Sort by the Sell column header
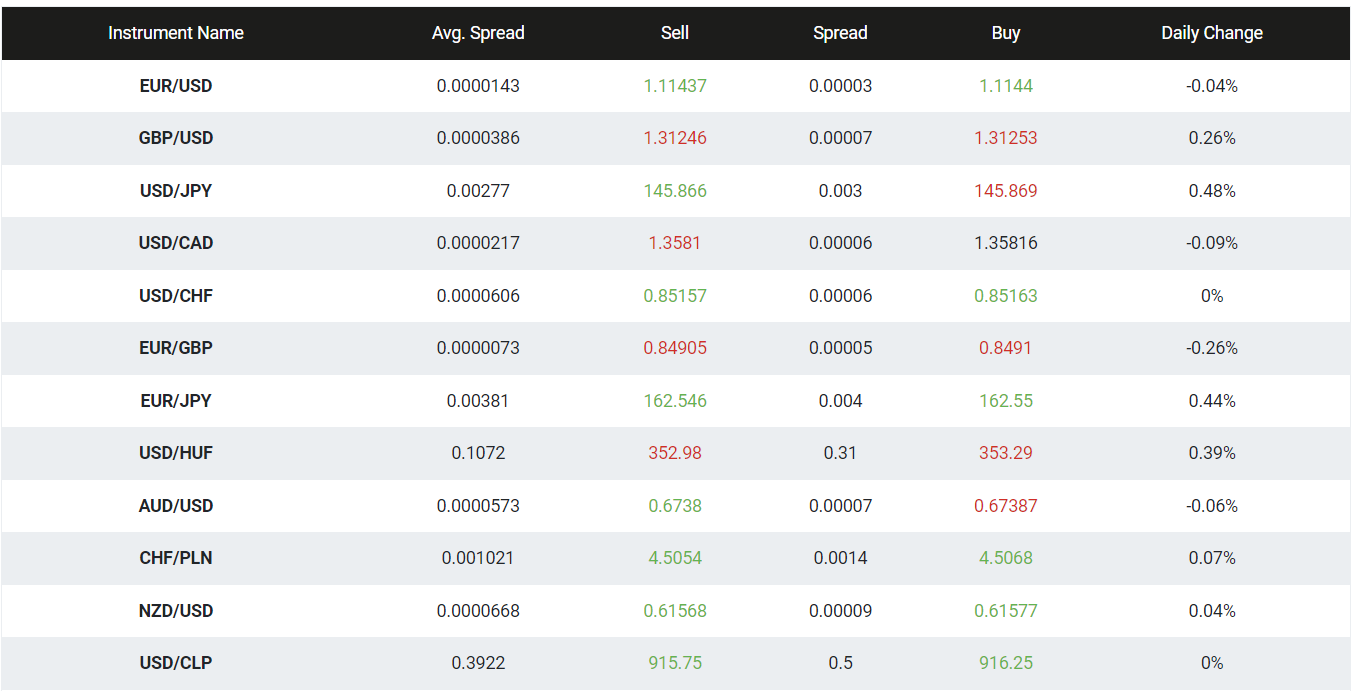Viewport: 1351px width, 691px height. (675, 32)
